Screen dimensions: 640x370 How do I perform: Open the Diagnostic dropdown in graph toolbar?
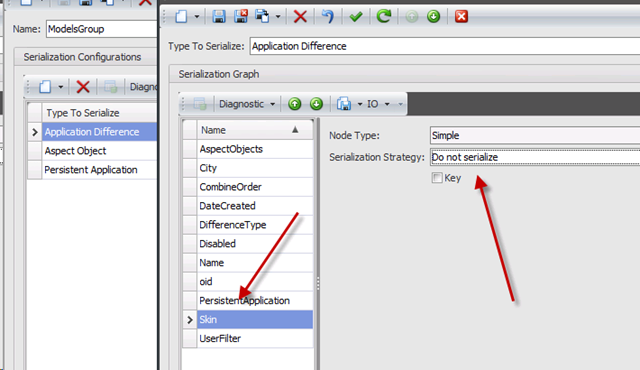pos(247,104)
